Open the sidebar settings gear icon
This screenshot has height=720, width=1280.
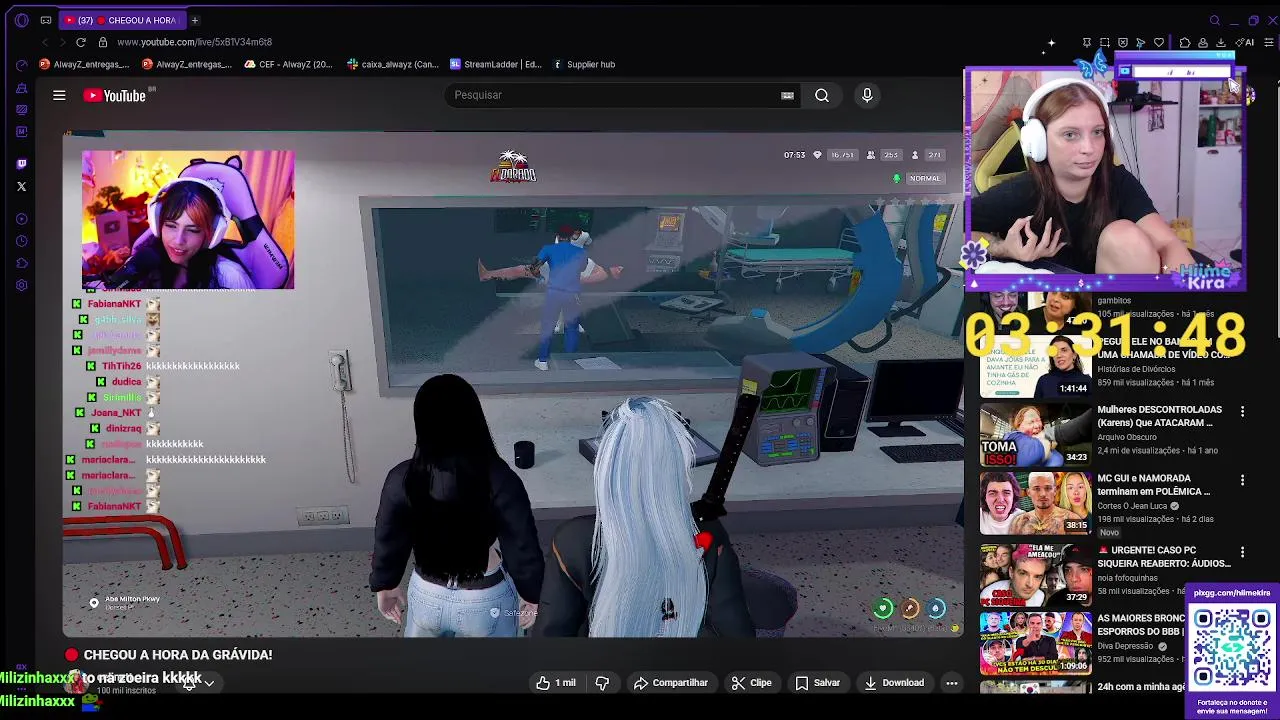pos(22,285)
